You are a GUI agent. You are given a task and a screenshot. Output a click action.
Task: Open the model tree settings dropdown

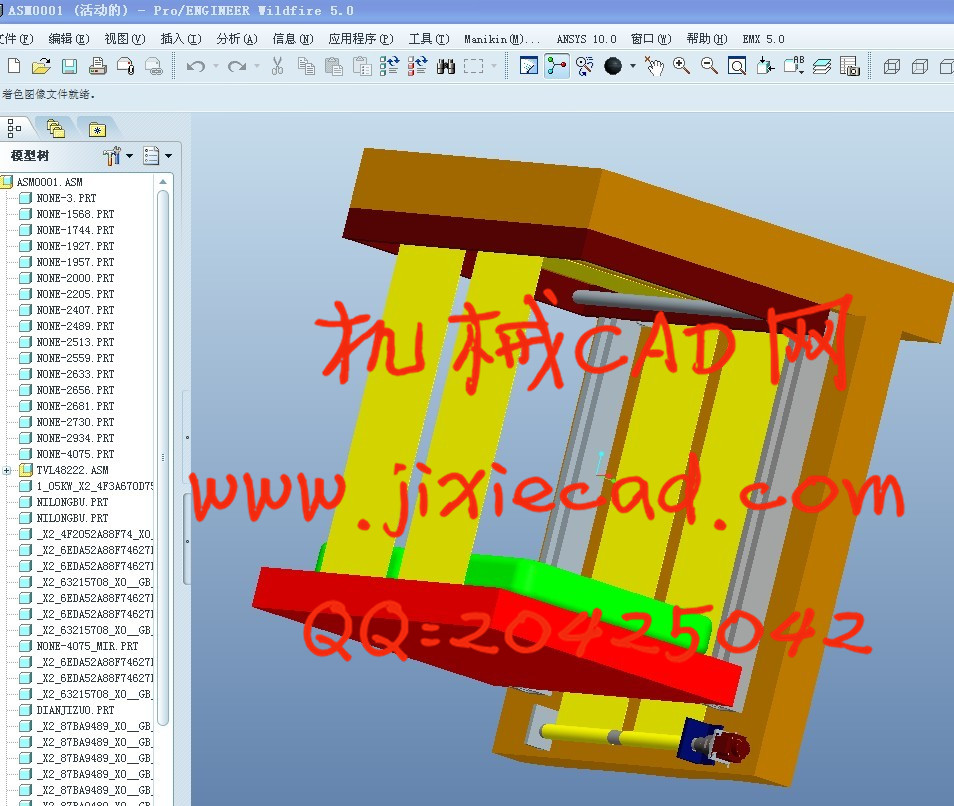click(118, 156)
